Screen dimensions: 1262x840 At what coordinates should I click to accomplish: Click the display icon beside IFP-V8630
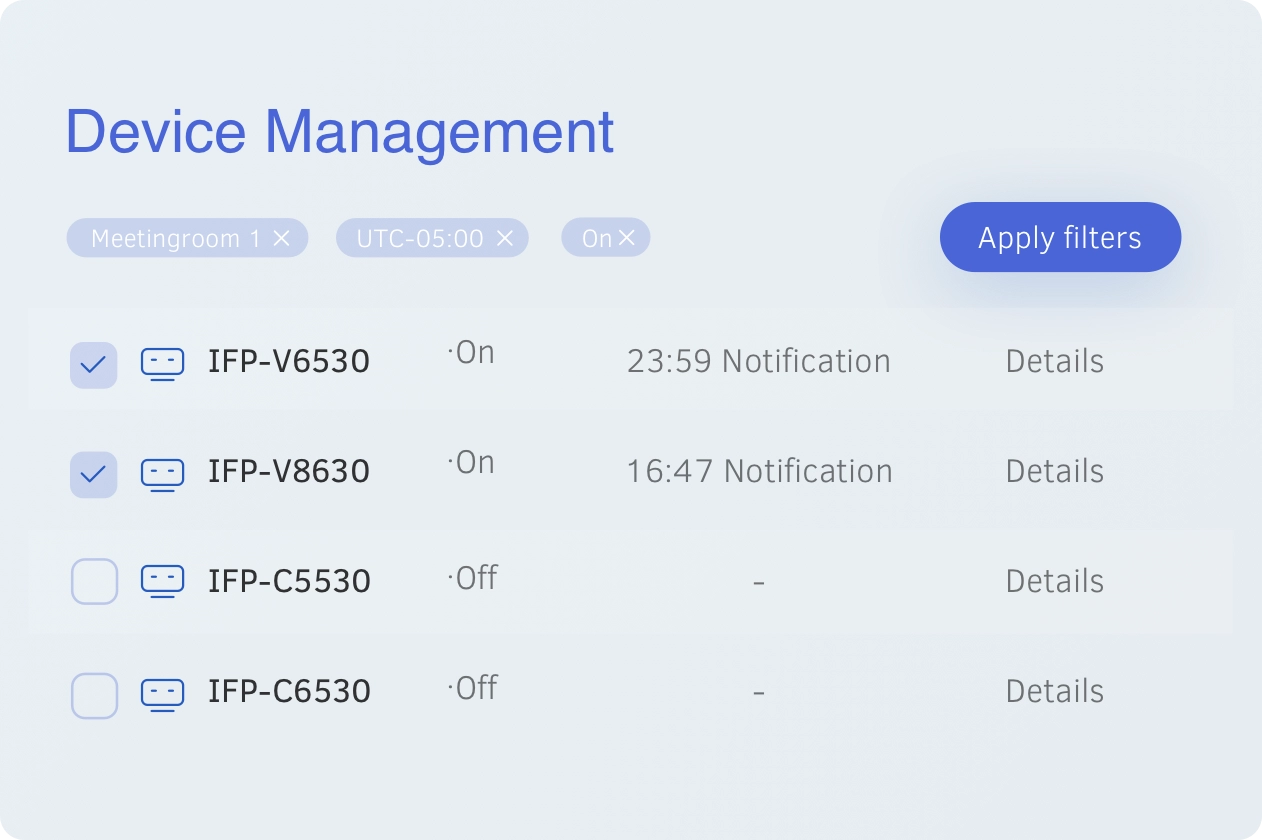162,474
